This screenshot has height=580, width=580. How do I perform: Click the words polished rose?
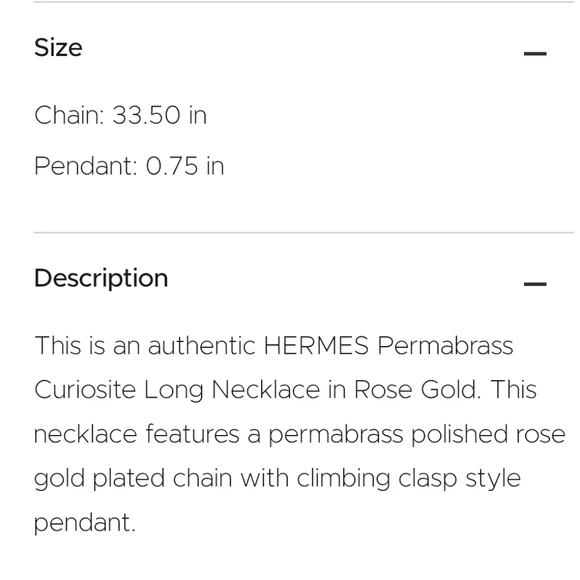[x=488, y=434]
